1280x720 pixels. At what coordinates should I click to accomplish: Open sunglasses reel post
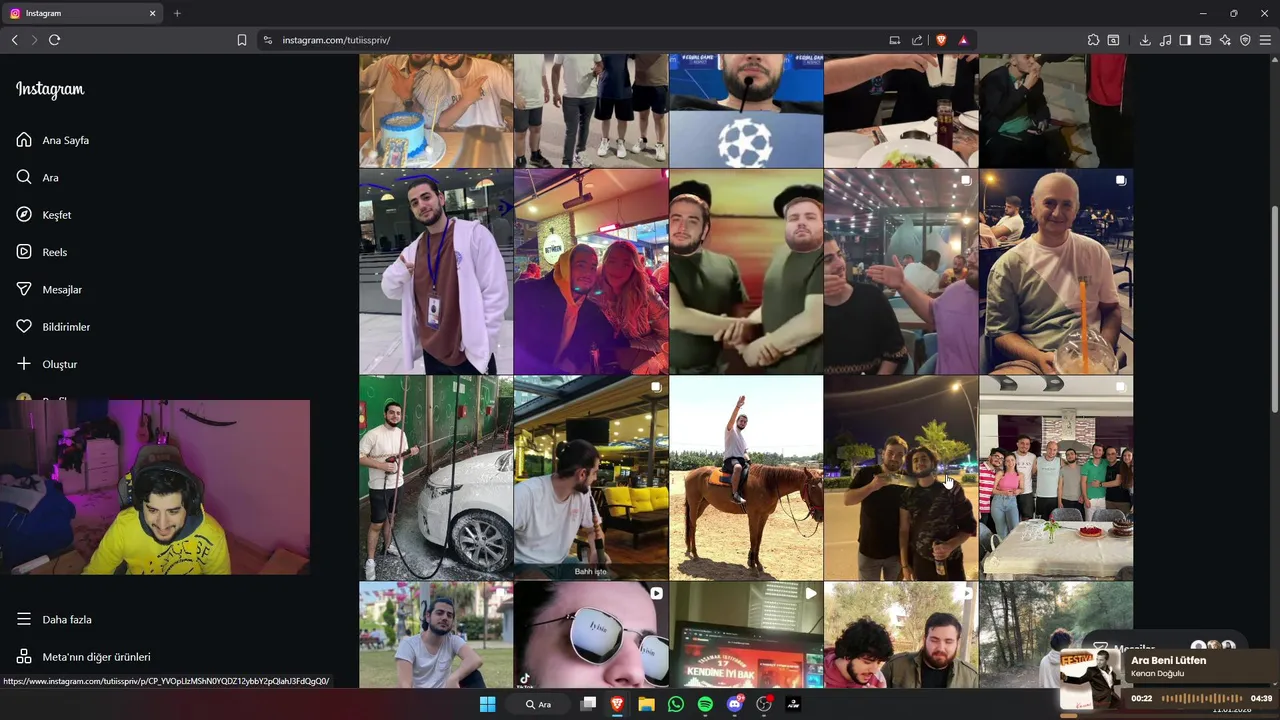tap(591, 634)
